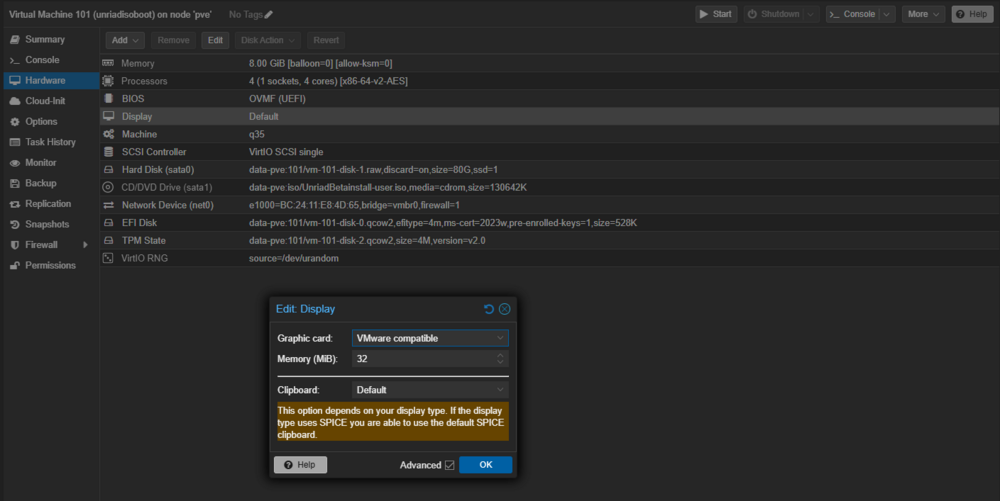Image resolution: width=1000 pixels, height=501 pixels.
Task: Click the Memory row icon
Action: [108, 63]
